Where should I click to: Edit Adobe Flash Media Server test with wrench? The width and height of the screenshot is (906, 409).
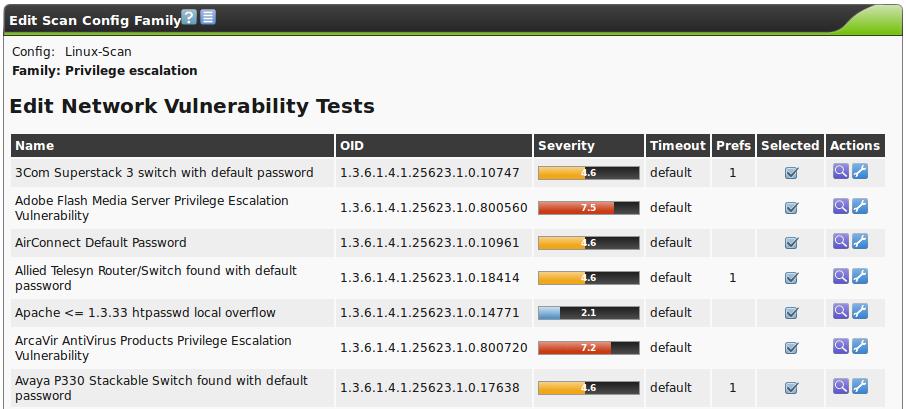coord(860,207)
